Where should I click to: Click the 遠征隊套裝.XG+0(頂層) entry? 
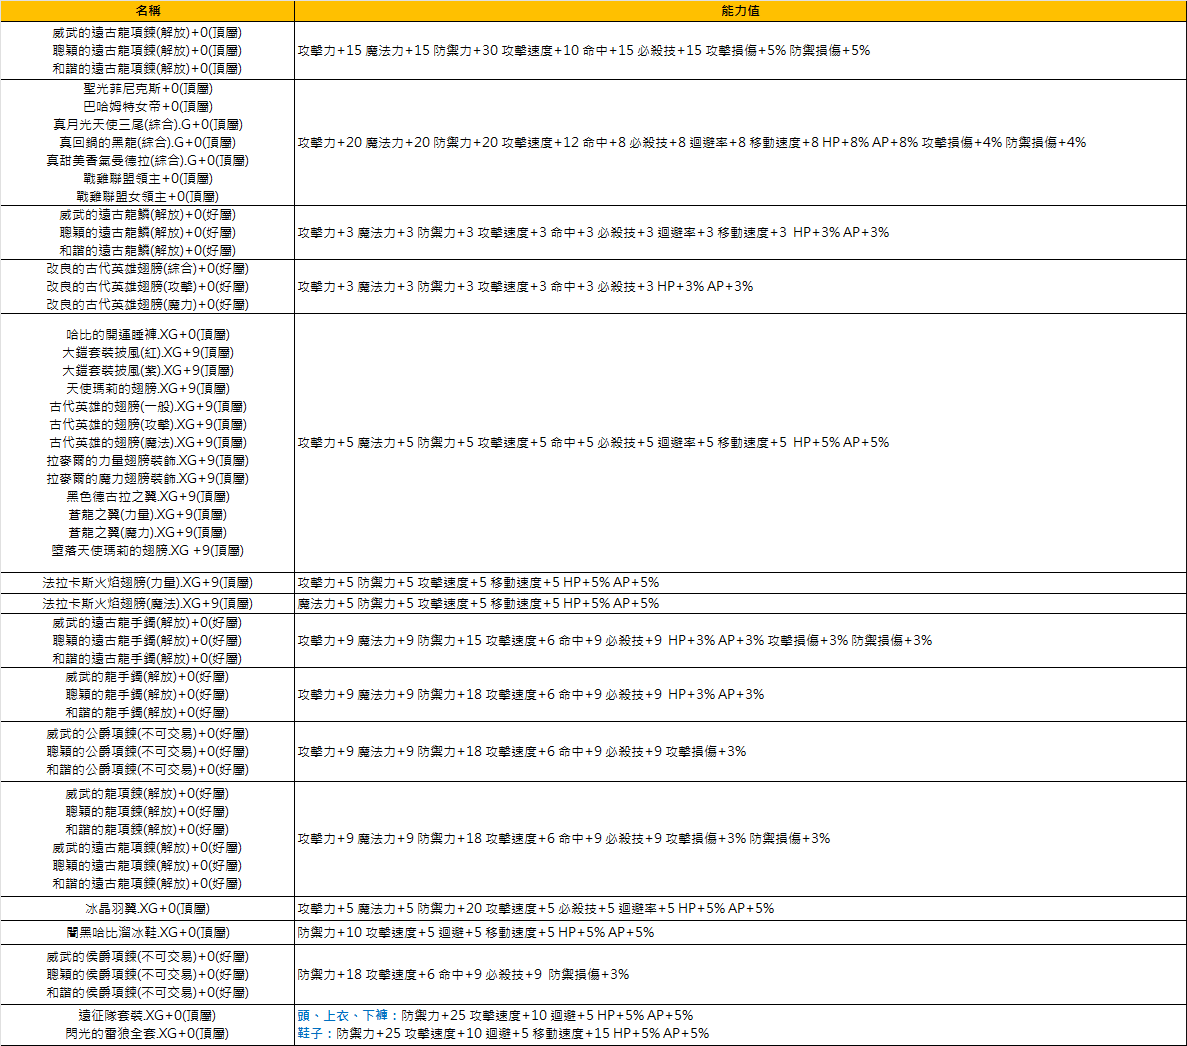[x=147, y=1015]
